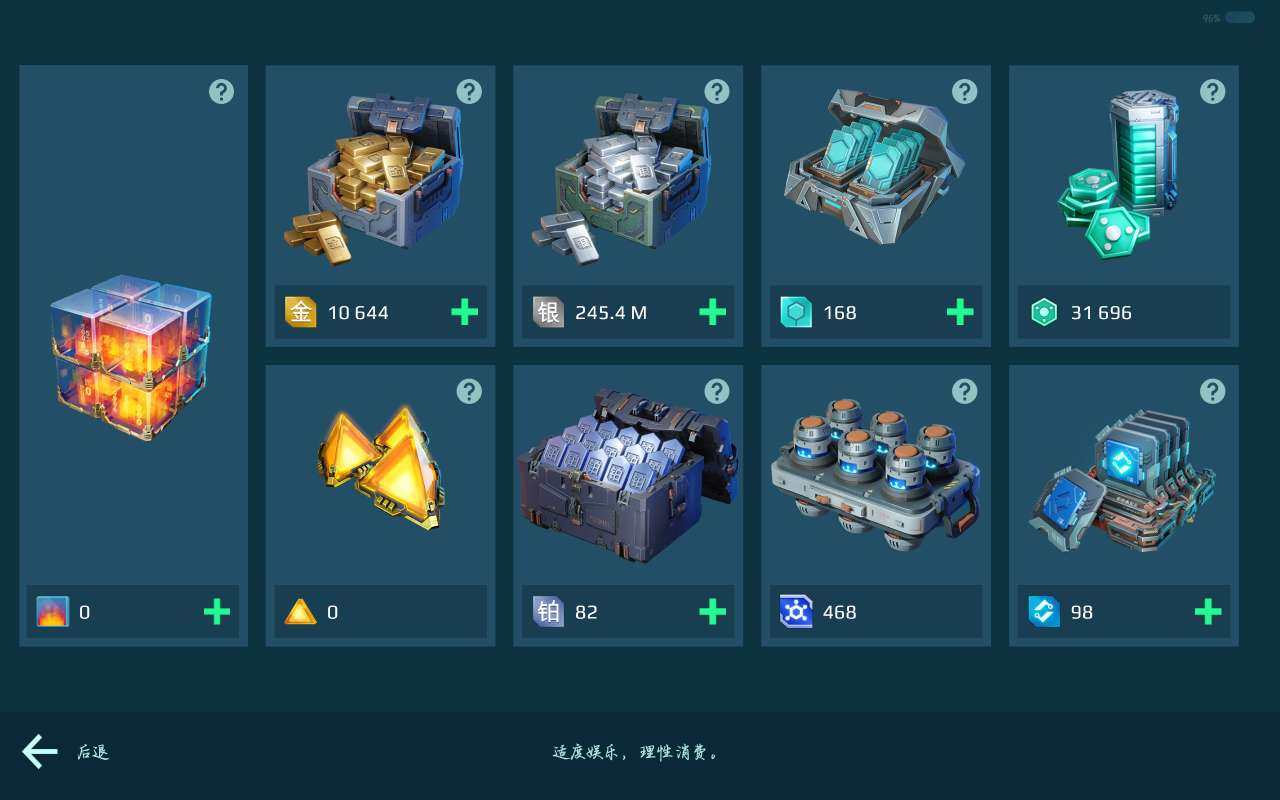Click the 后退 back label
The image size is (1280, 800).
[93, 752]
